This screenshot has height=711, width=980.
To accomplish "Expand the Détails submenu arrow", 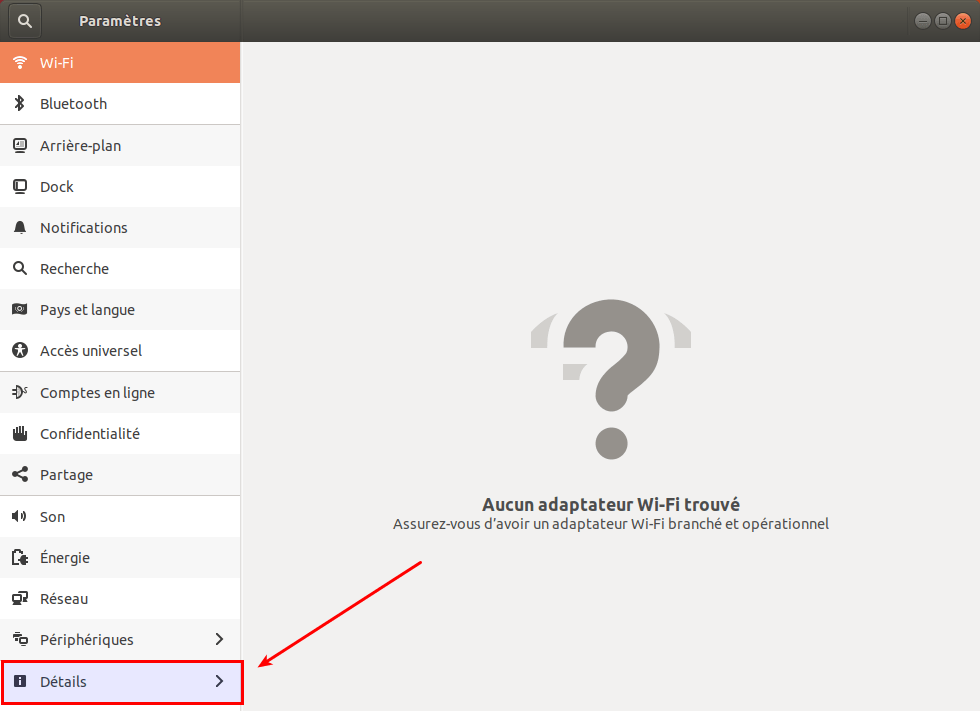I will click(220, 682).
